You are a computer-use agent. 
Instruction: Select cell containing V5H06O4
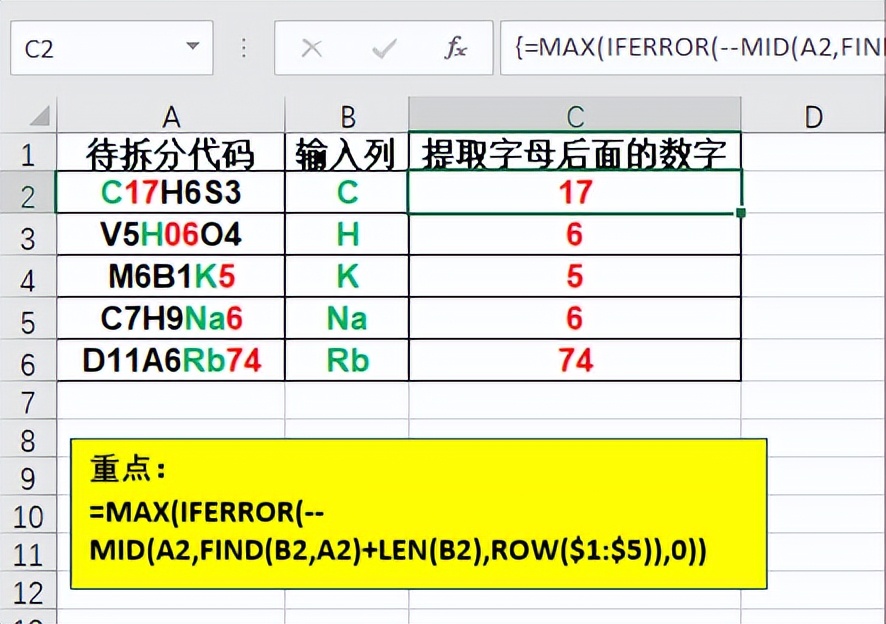coord(171,234)
